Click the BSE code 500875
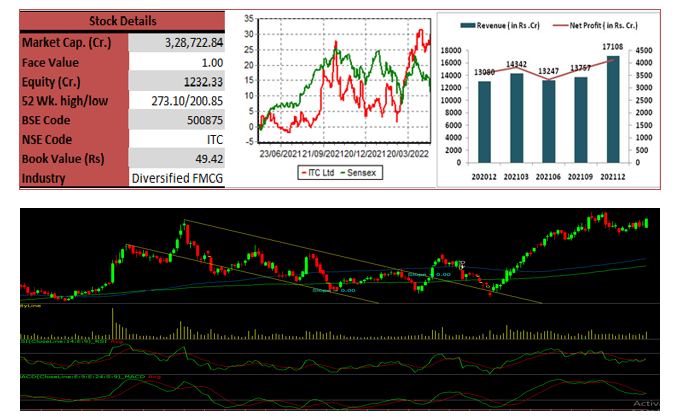The width and height of the screenshot is (677, 420). point(205,120)
